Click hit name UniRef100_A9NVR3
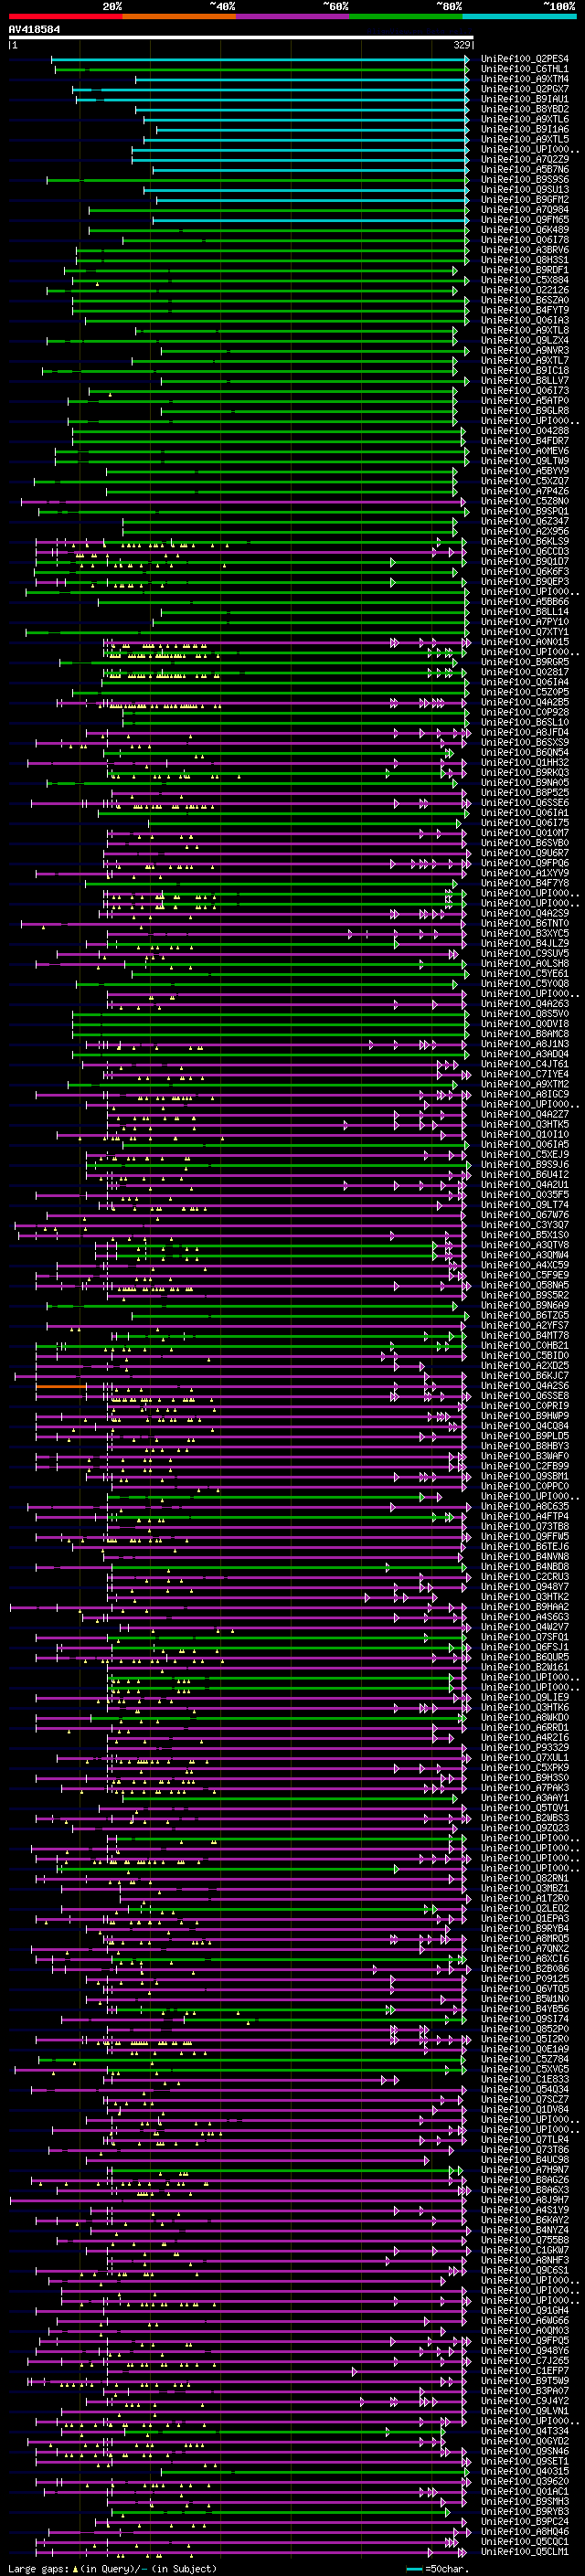 coord(525,351)
